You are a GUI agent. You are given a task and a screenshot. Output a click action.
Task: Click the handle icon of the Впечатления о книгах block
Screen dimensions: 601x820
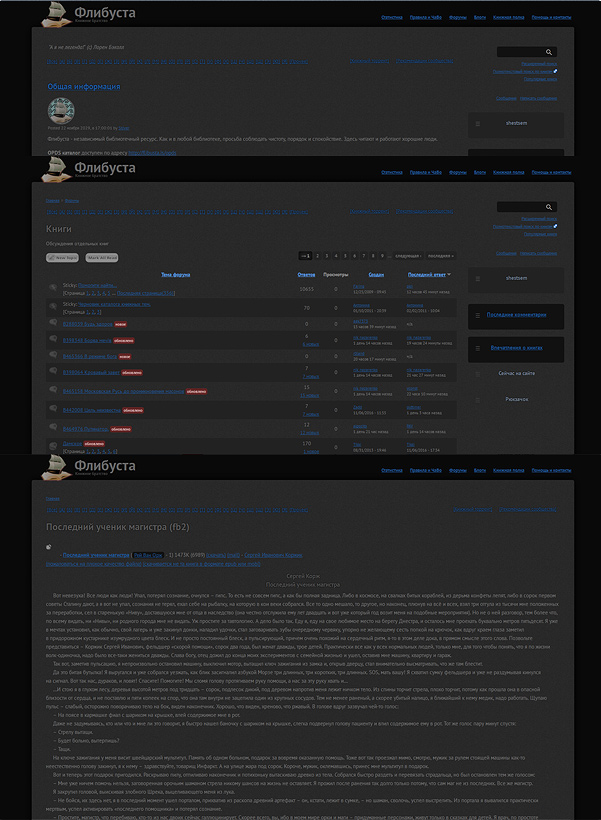coord(478,348)
